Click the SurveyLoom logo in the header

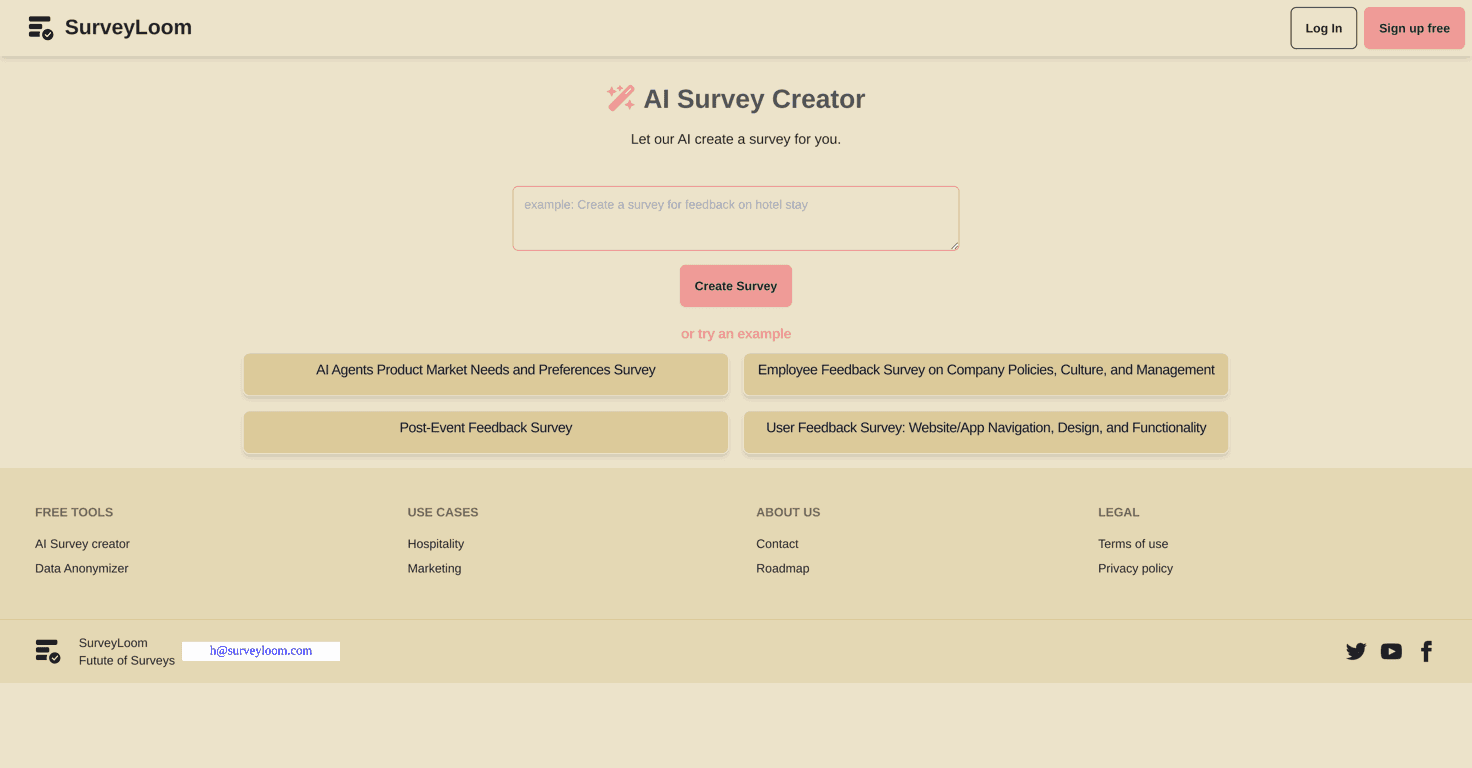click(x=109, y=27)
